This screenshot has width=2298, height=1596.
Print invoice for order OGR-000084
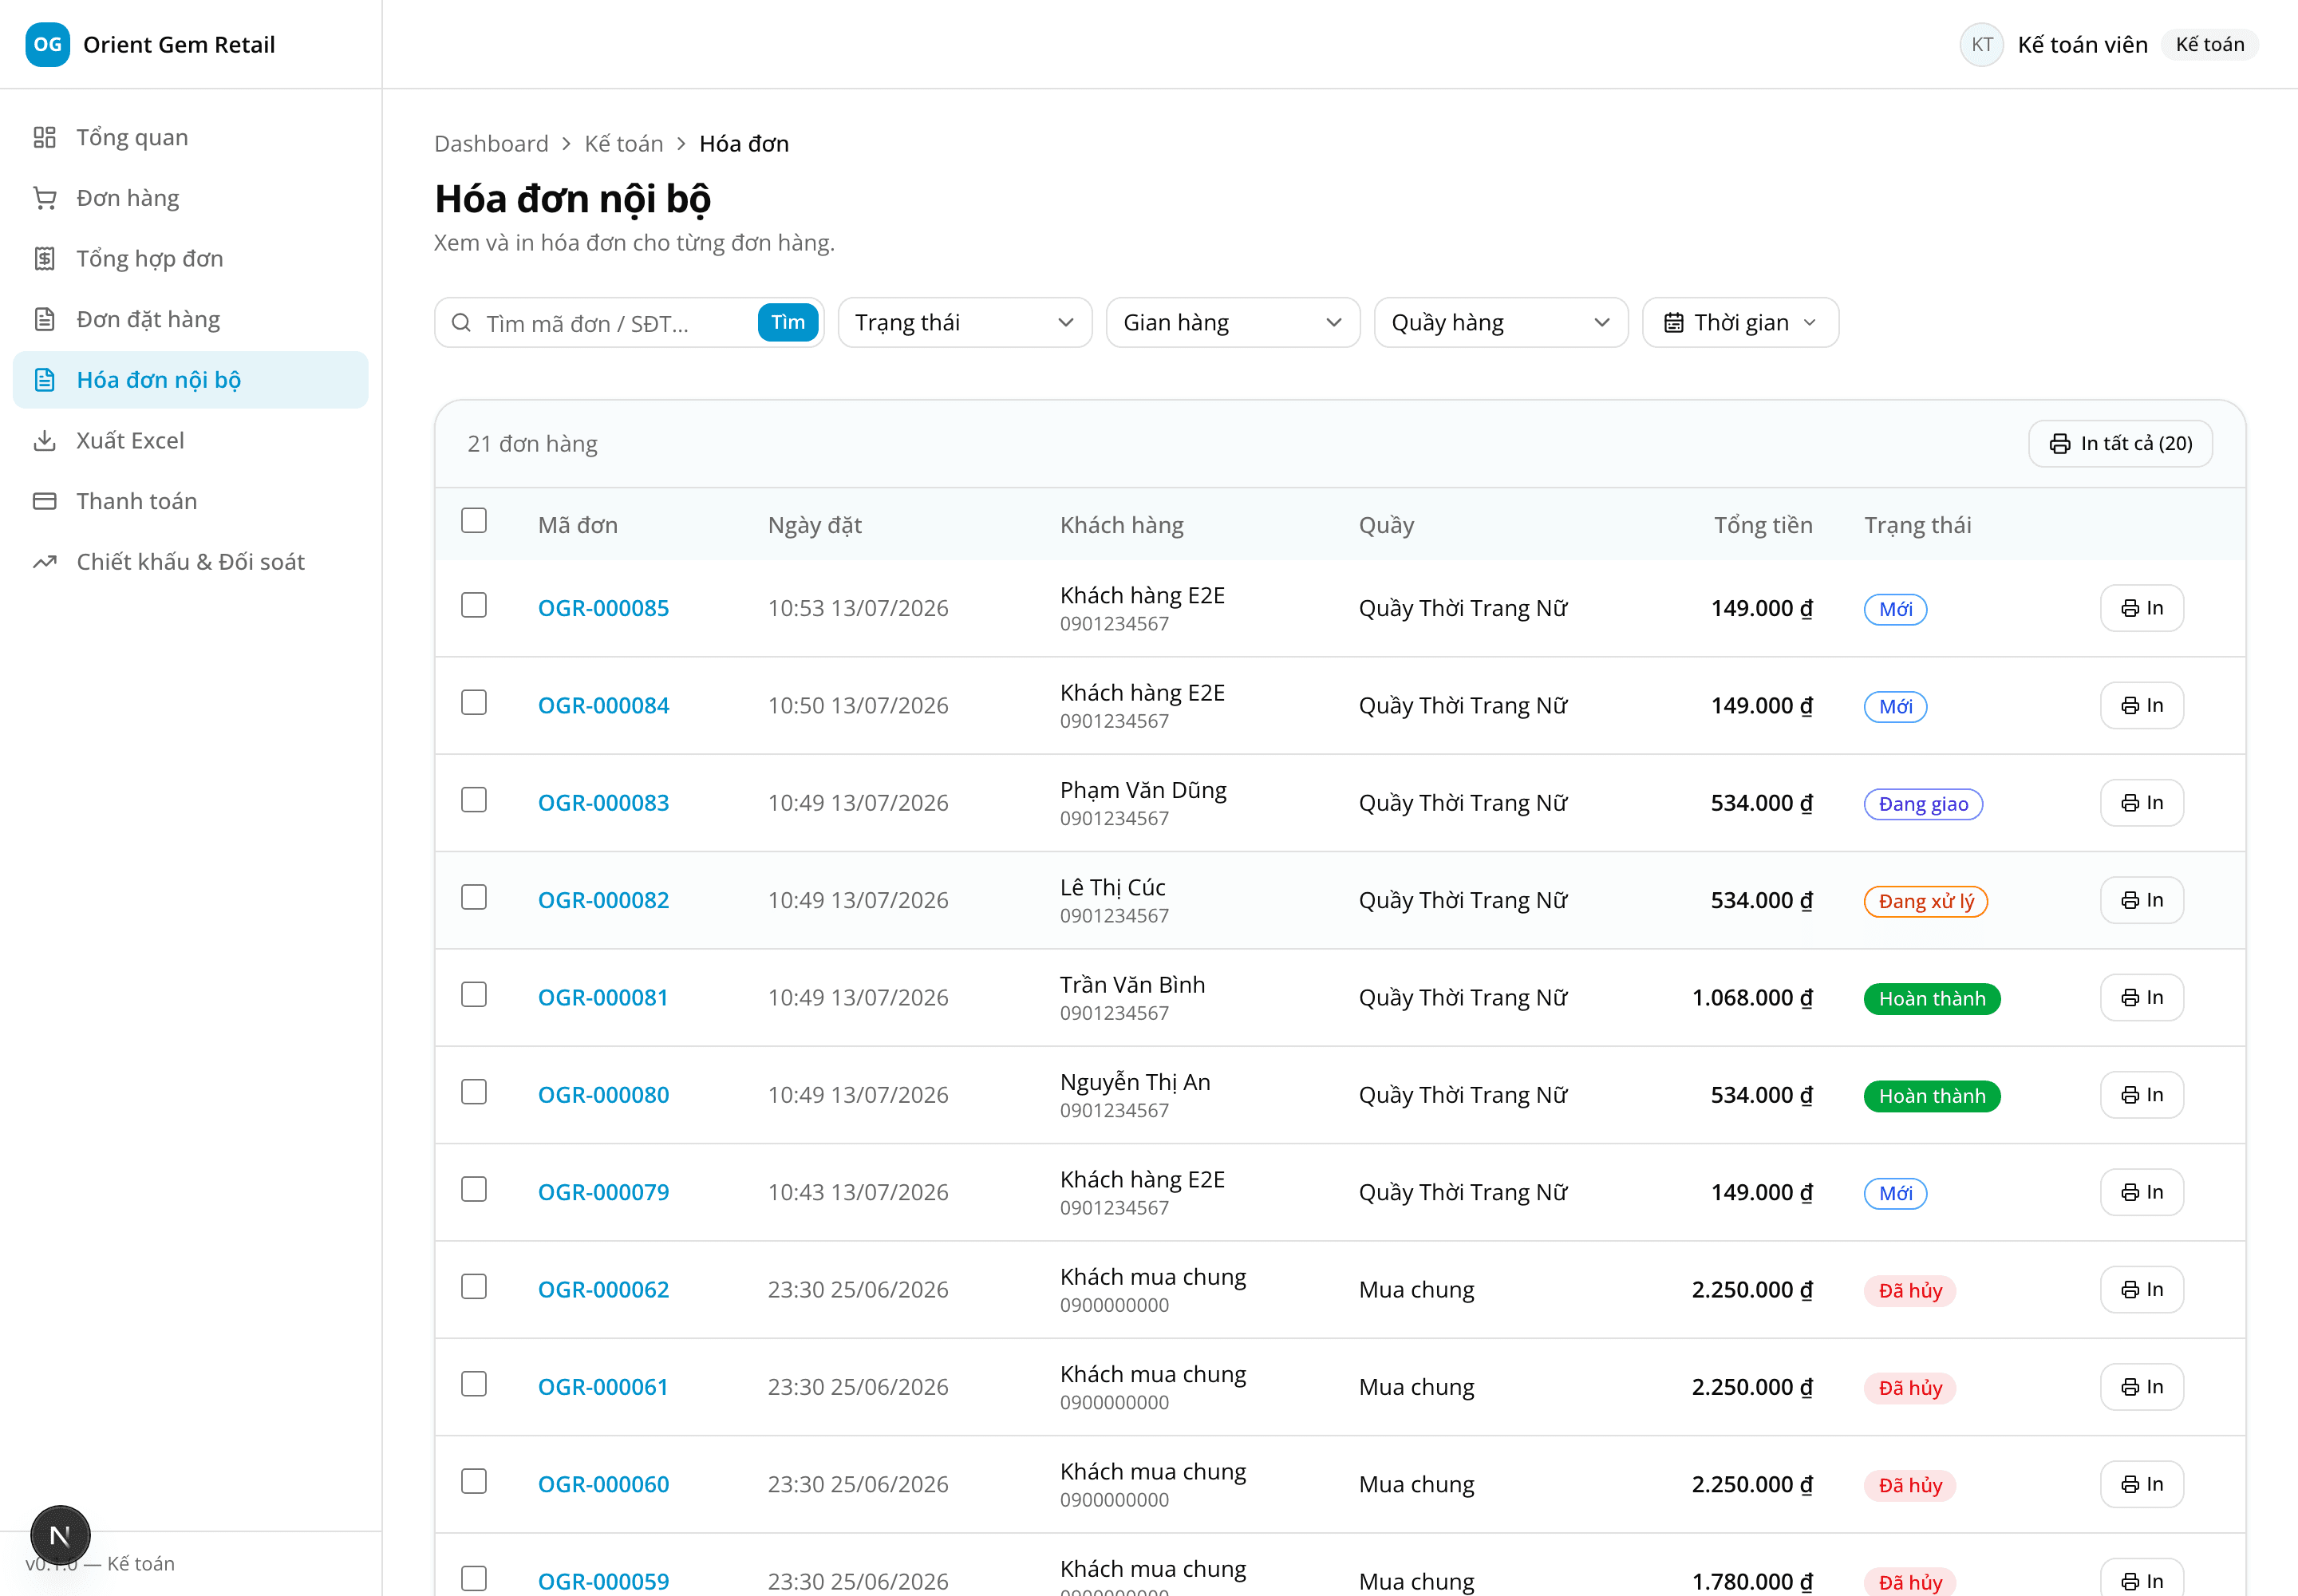(2142, 706)
